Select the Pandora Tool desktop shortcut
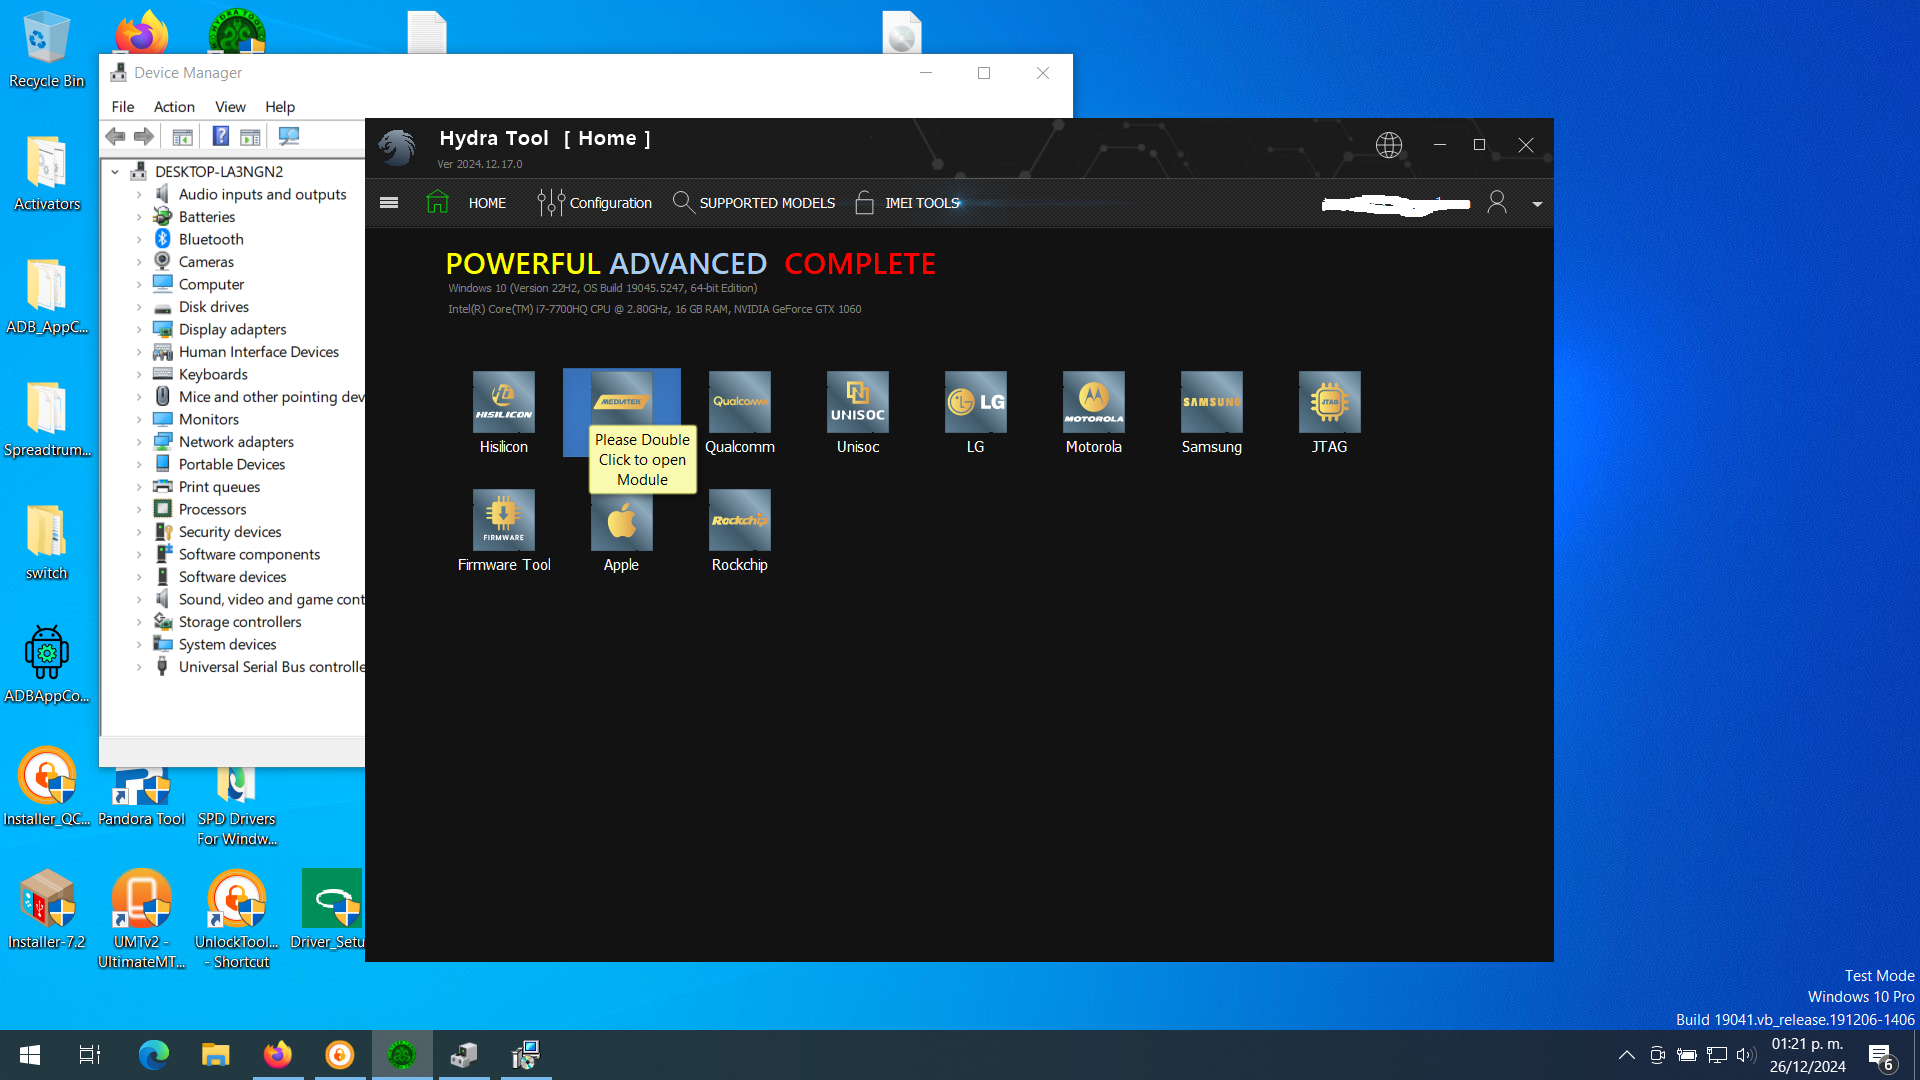The image size is (1920, 1080). click(141, 797)
